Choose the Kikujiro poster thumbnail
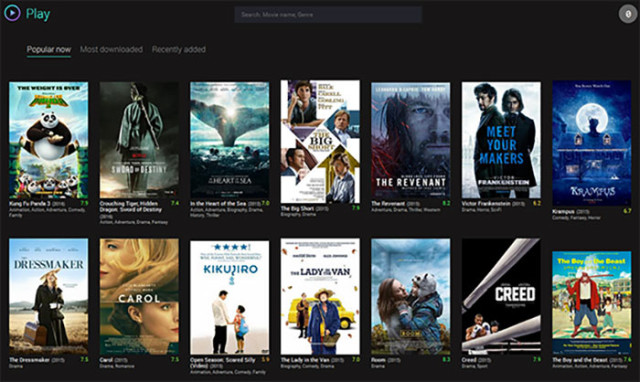The width and height of the screenshot is (640, 382). point(230,298)
